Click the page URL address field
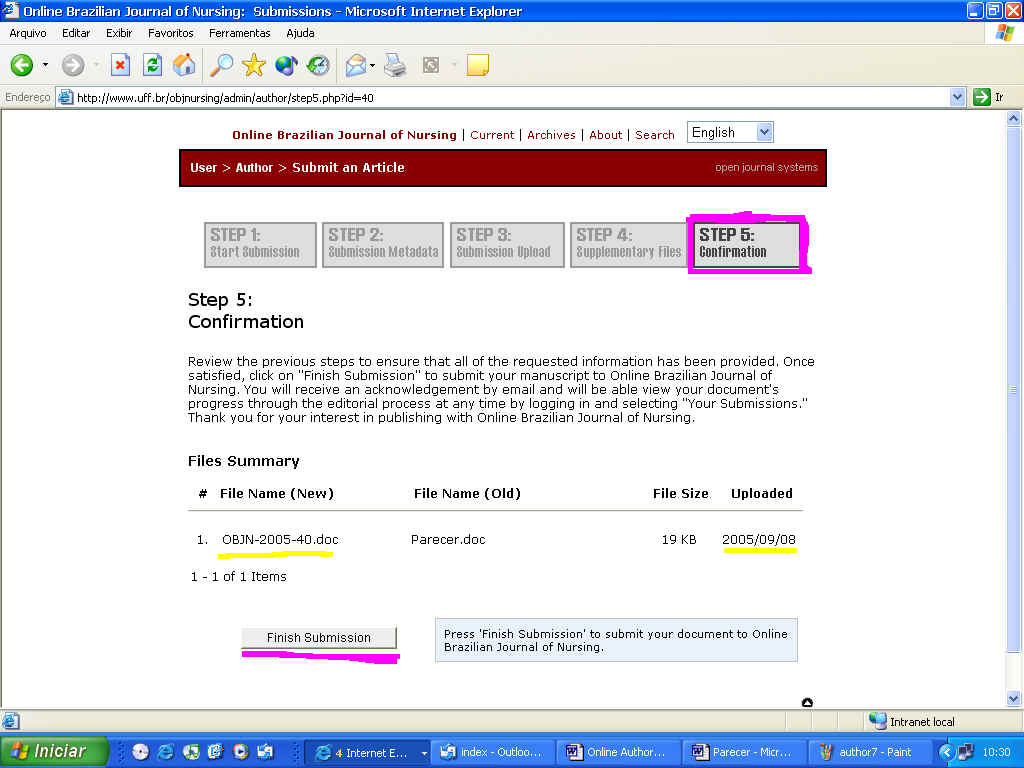The image size is (1024, 768). (500, 98)
